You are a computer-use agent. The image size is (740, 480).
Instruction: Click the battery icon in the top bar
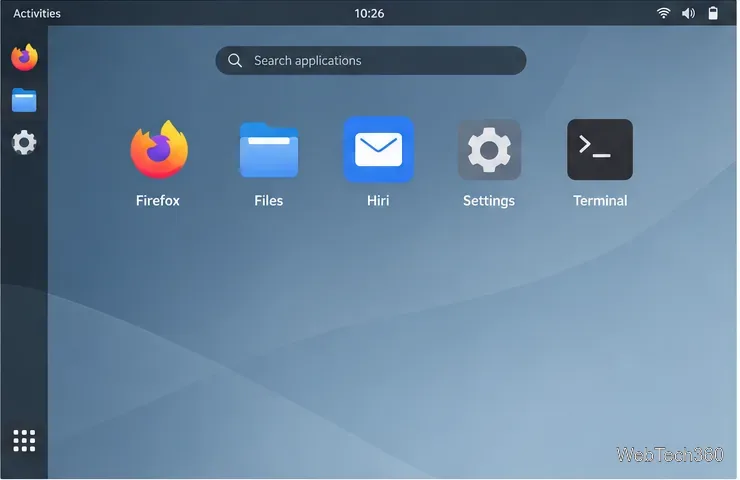pos(713,13)
